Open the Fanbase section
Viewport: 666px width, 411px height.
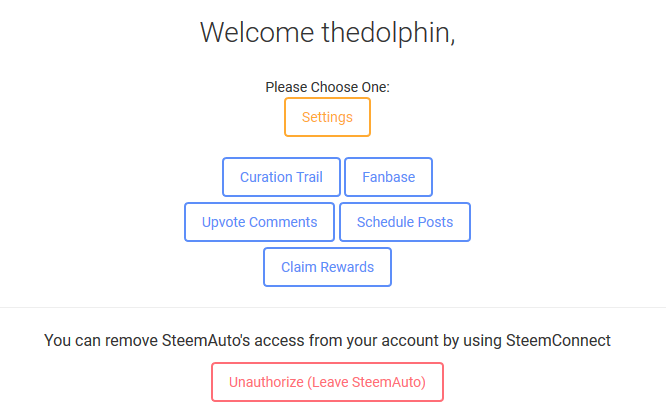388,177
